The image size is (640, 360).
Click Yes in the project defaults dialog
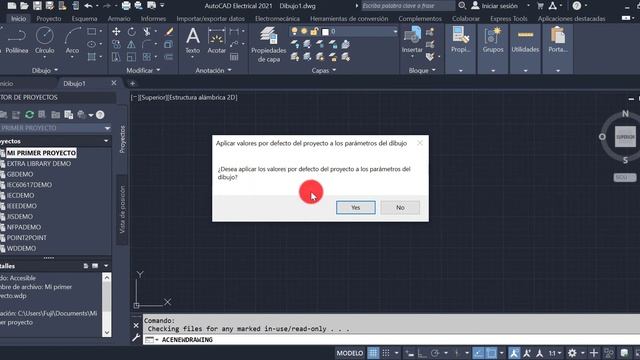tap(356, 207)
